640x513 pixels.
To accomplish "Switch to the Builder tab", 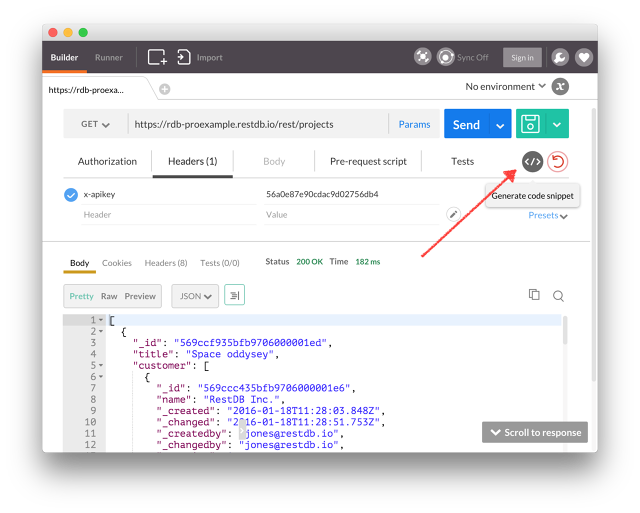I will click(64, 57).
